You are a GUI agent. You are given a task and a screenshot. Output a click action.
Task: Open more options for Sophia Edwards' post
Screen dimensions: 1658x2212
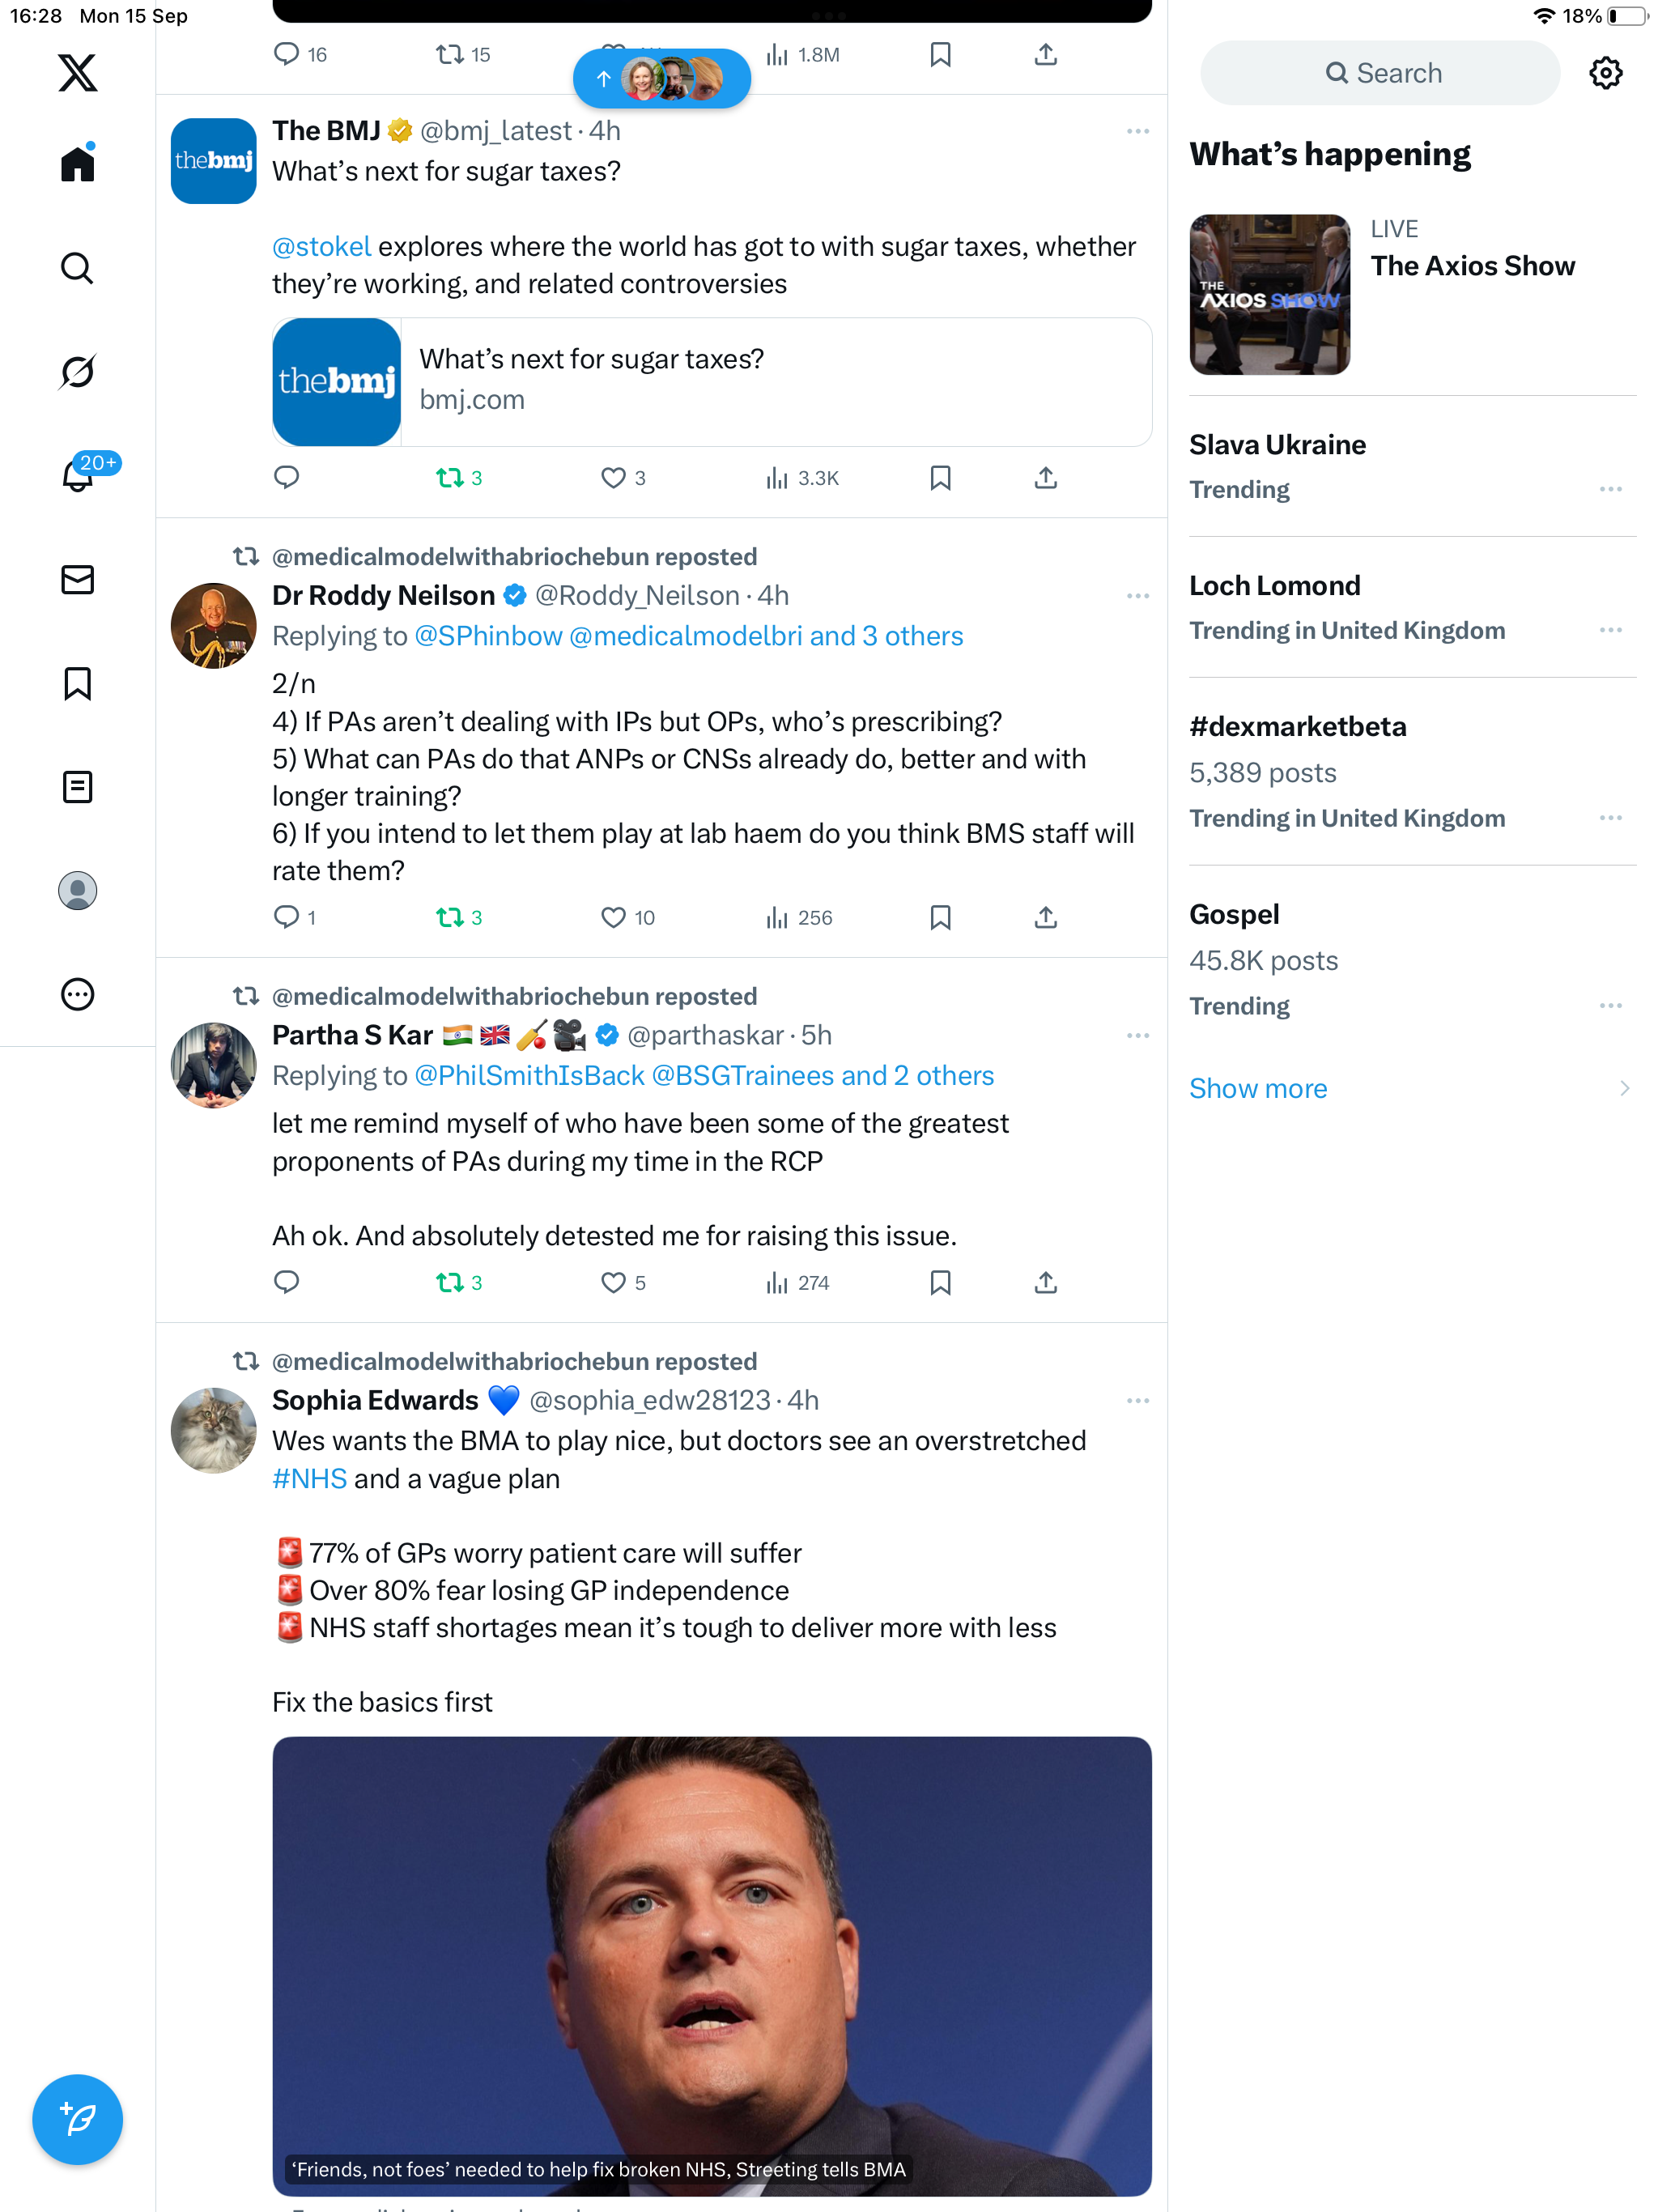tap(1137, 1400)
